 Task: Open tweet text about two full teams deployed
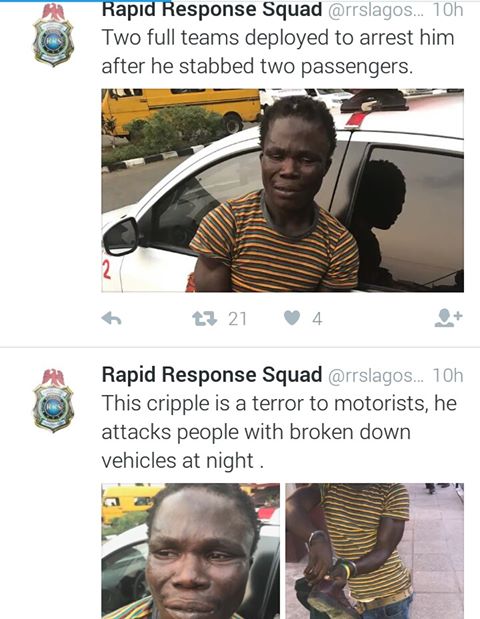click(x=278, y=52)
